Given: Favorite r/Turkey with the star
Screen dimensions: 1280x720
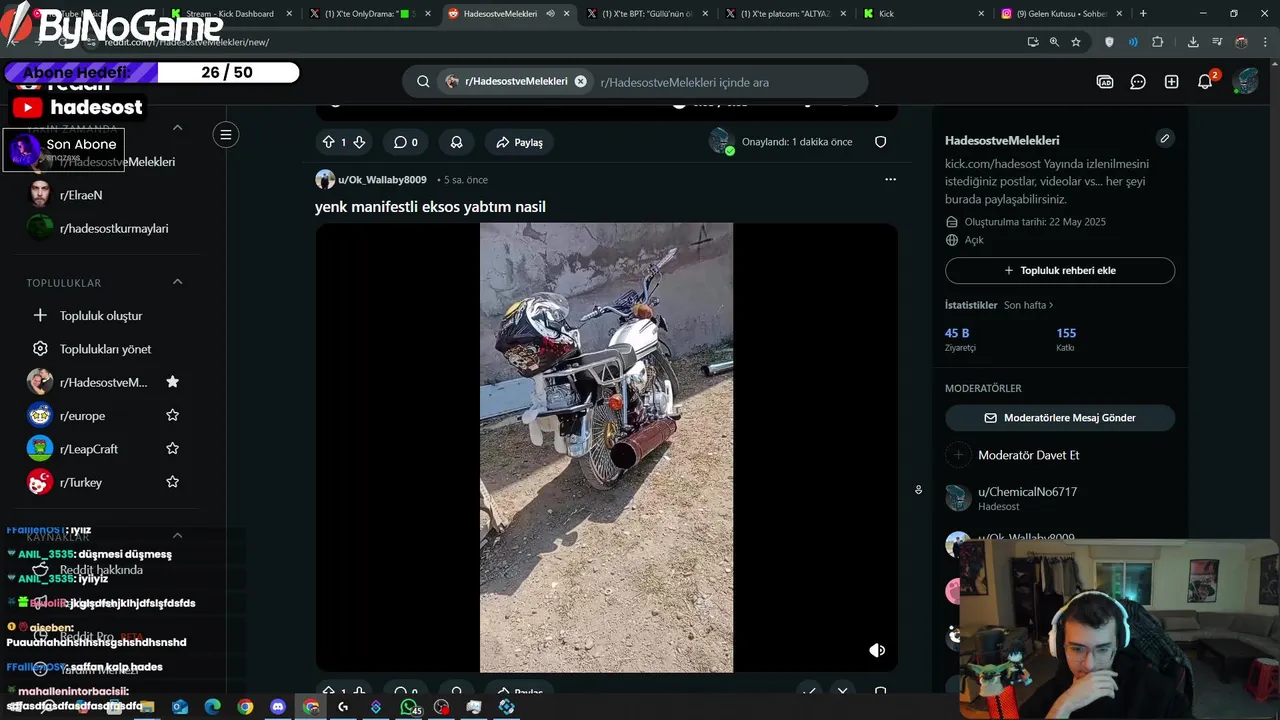Looking at the screenshot, I should coord(172,482).
